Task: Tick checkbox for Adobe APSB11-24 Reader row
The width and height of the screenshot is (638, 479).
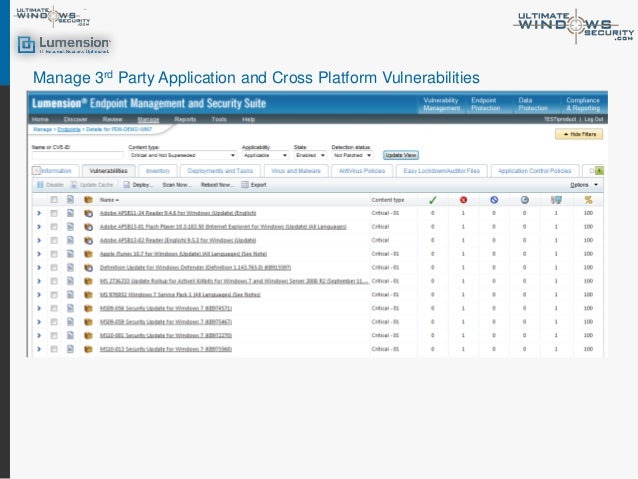Action: pyautogui.click(x=54, y=213)
